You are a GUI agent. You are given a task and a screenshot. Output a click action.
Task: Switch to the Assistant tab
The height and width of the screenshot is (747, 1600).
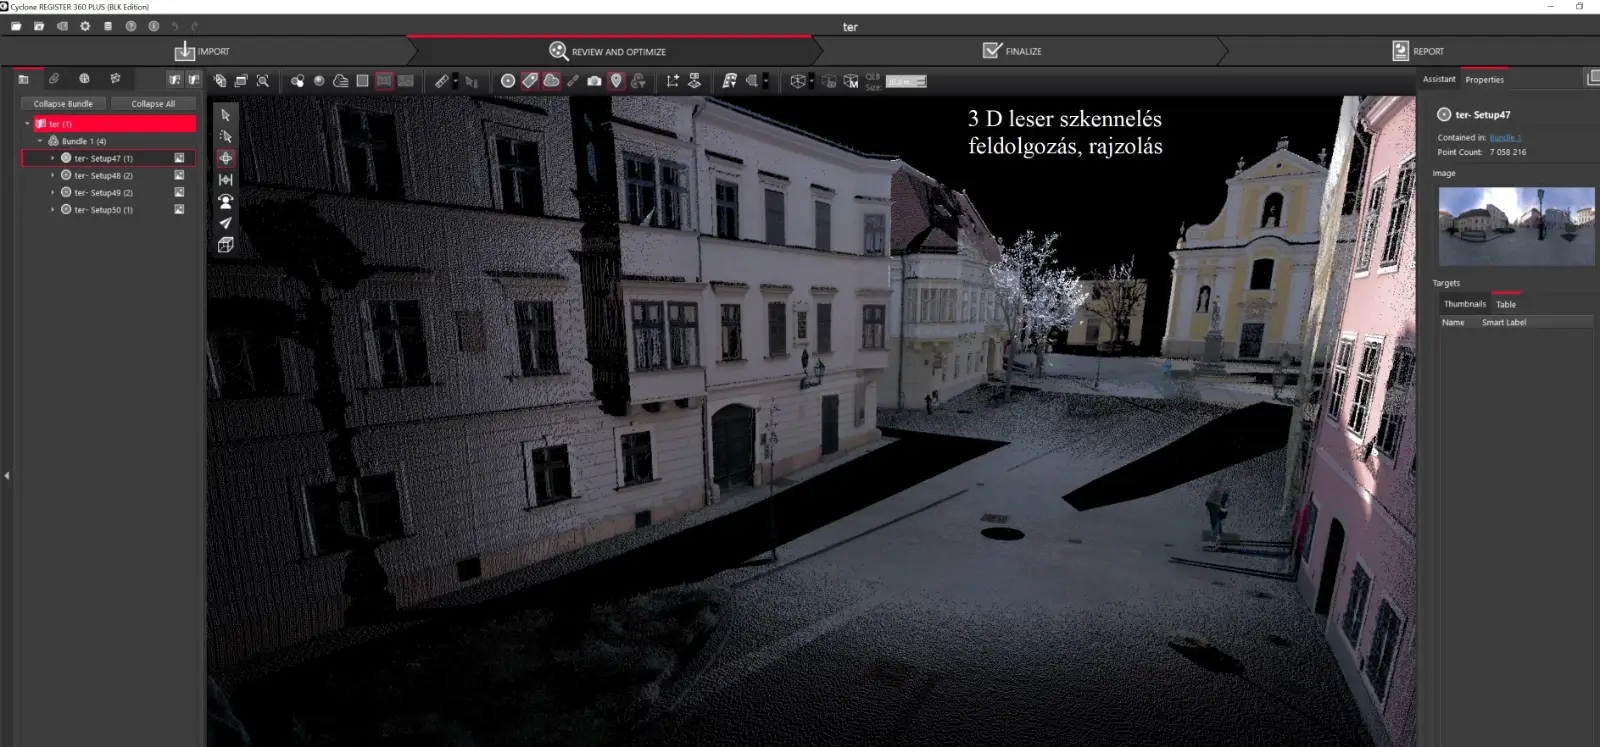(x=1439, y=80)
